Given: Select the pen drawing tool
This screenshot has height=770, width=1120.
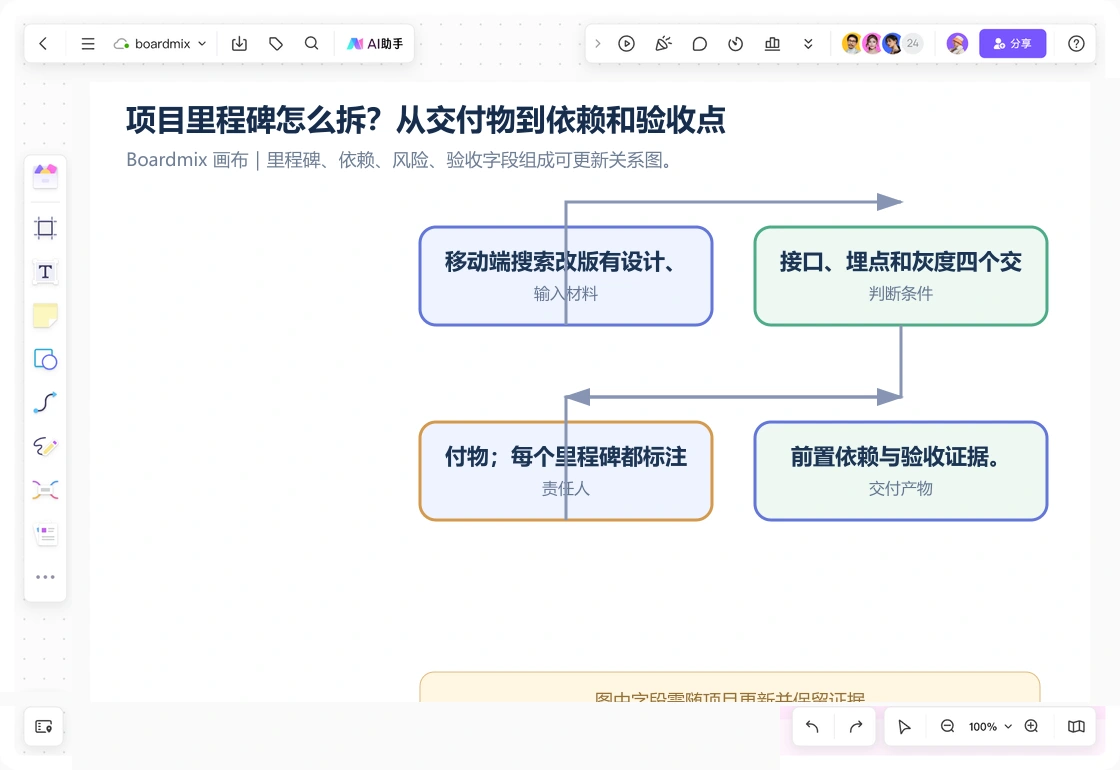Looking at the screenshot, I should click(x=45, y=446).
